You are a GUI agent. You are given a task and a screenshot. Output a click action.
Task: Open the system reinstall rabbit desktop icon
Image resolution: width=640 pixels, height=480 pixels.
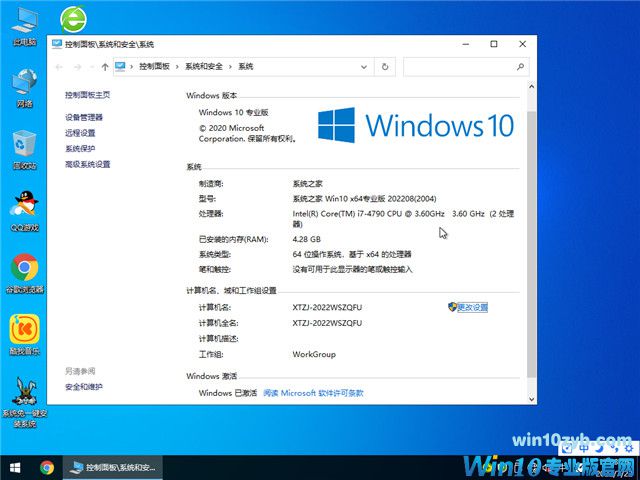[x=24, y=402]
